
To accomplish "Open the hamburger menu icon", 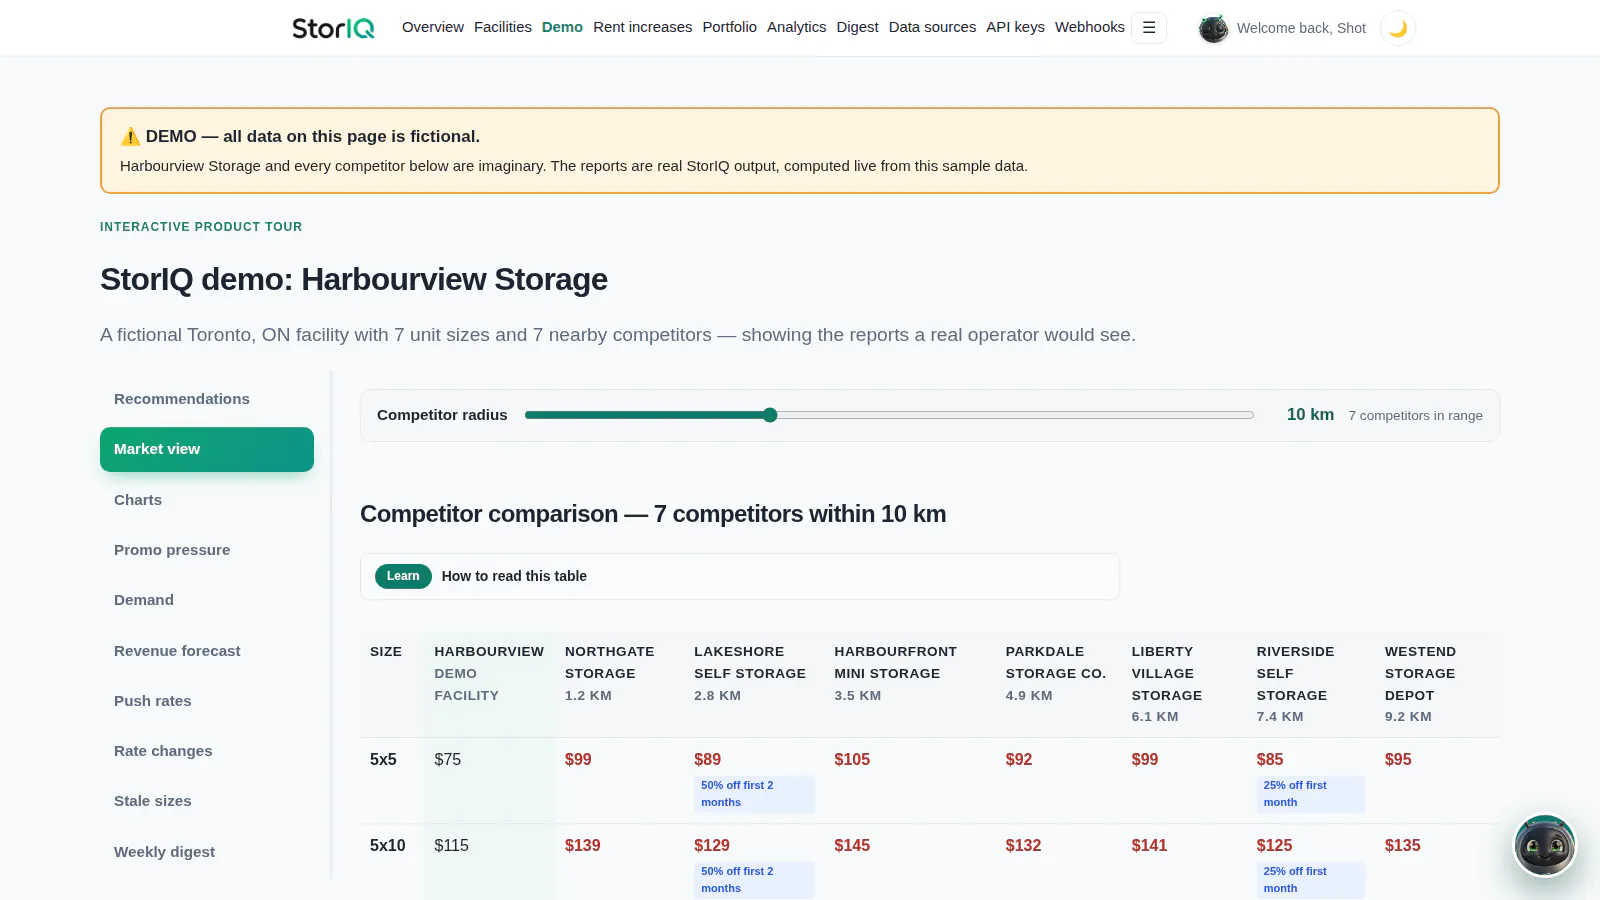I will [x=1149, y=28].
